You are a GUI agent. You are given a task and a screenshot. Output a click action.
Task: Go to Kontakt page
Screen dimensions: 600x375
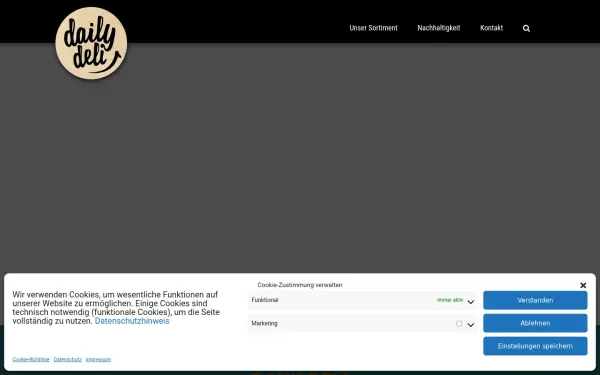point(491,28)
